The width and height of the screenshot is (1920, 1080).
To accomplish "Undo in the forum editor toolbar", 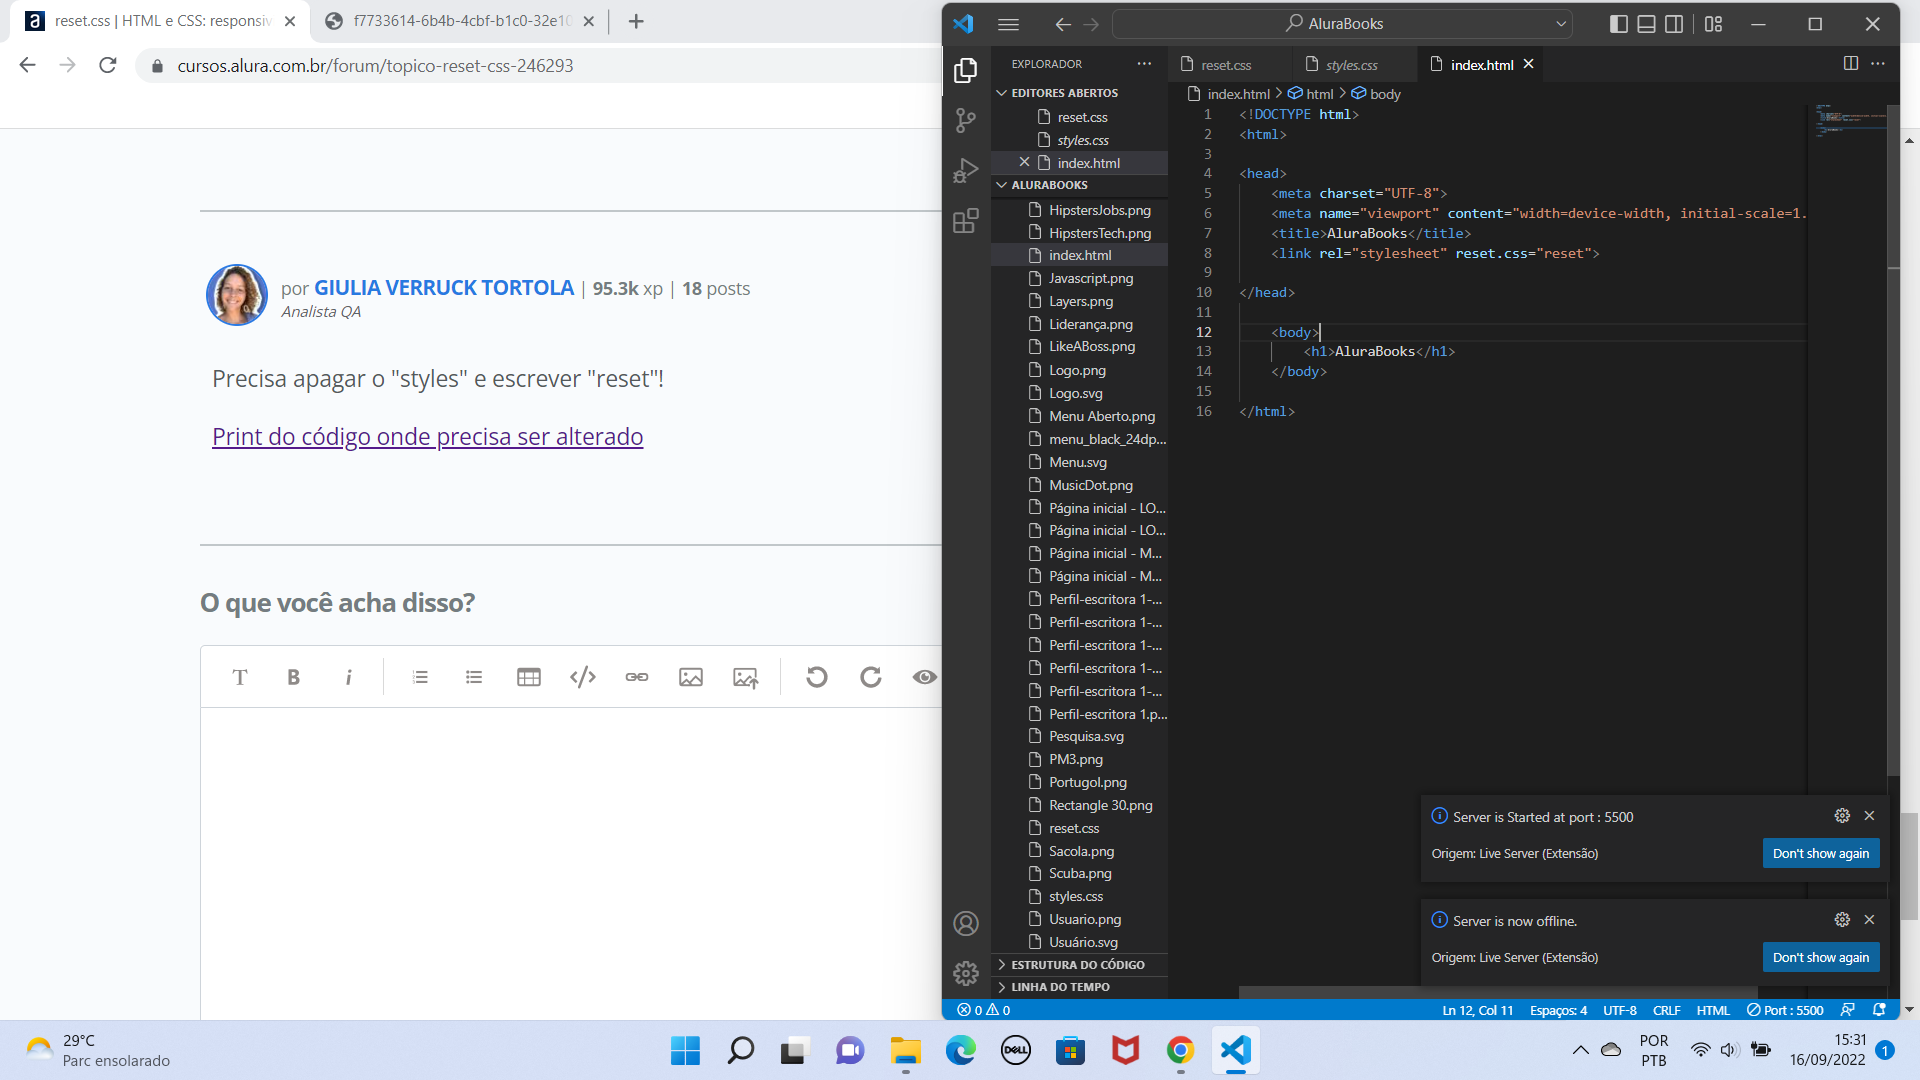I will [x=817, y=677].
